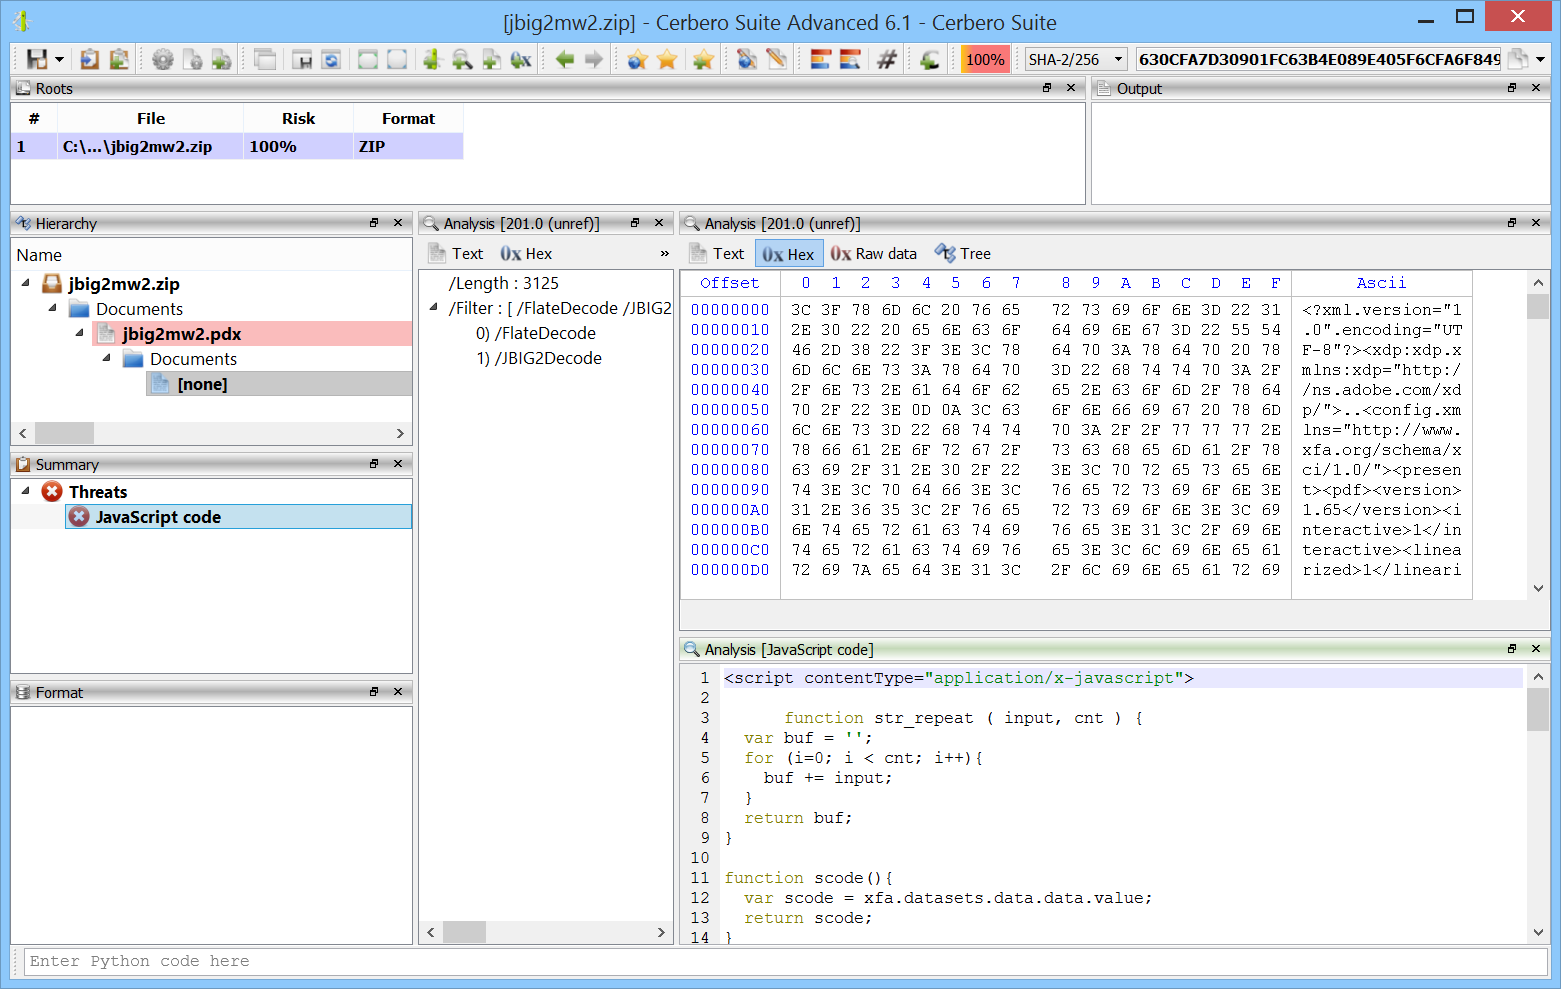This screenshot has width=1561, height=989.
Task: Click the green plus curved arrow icon
Action: 930,59
